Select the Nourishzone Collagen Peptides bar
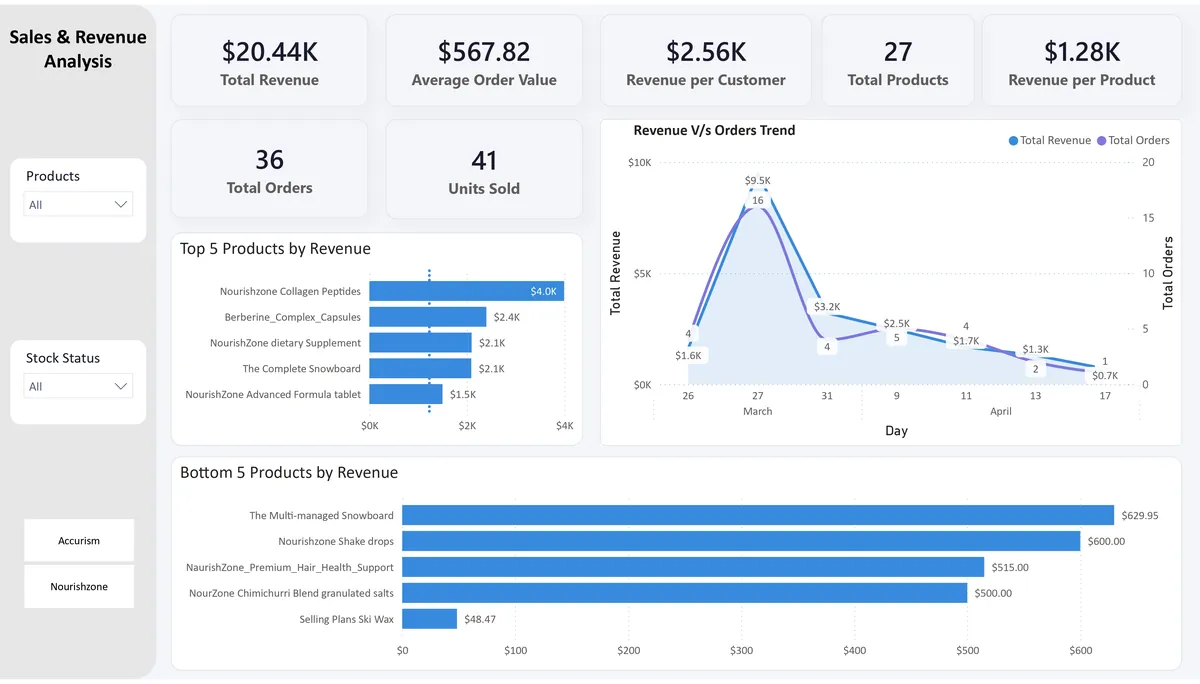Viewport: 1200px width, 684px height. tap(466, 291)
